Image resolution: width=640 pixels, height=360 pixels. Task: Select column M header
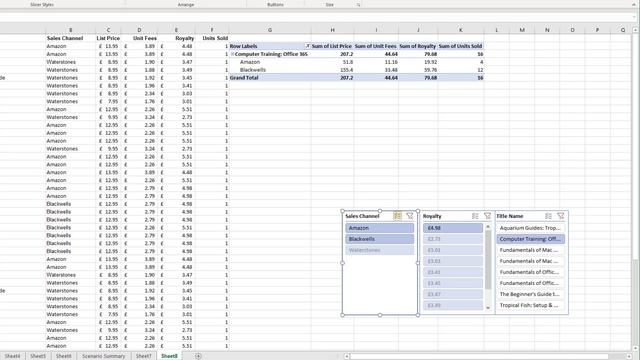pyautogui.click(x=522, y=30)
